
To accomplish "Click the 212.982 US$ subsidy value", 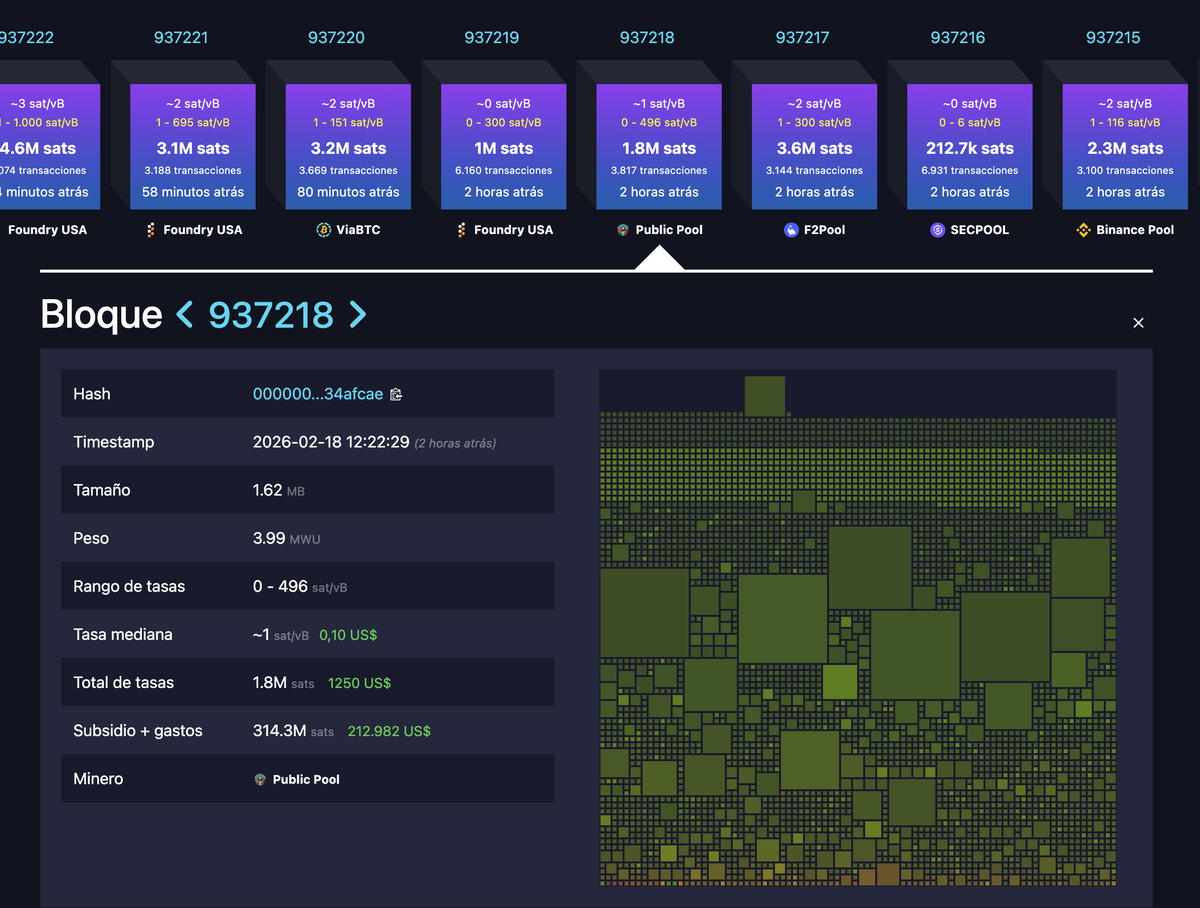I will pos(389,731).
